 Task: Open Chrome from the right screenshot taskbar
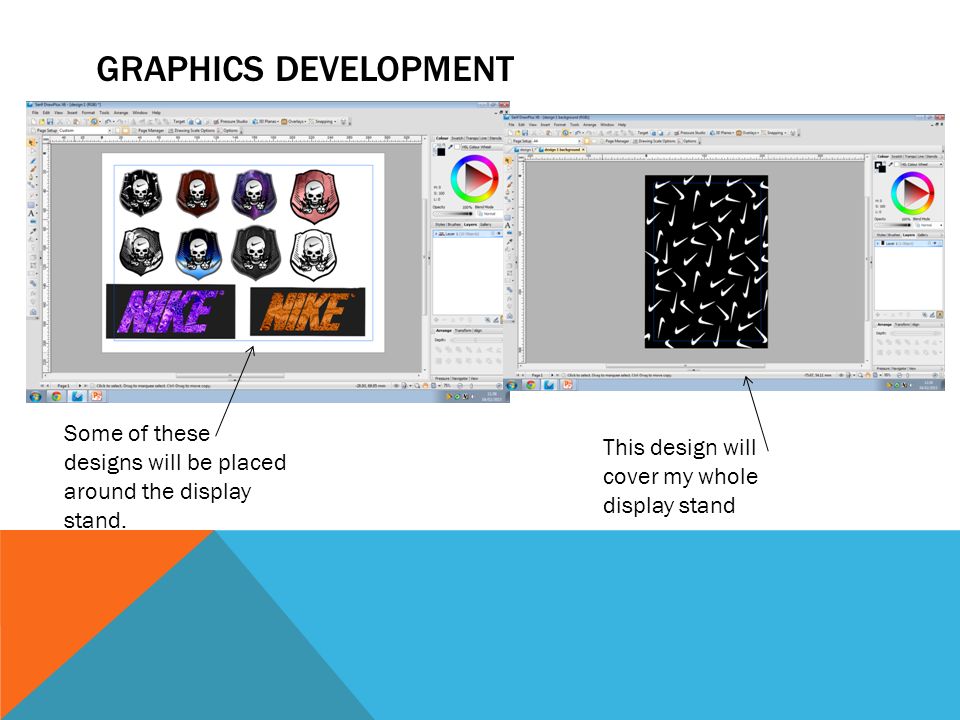pos(531,384)
